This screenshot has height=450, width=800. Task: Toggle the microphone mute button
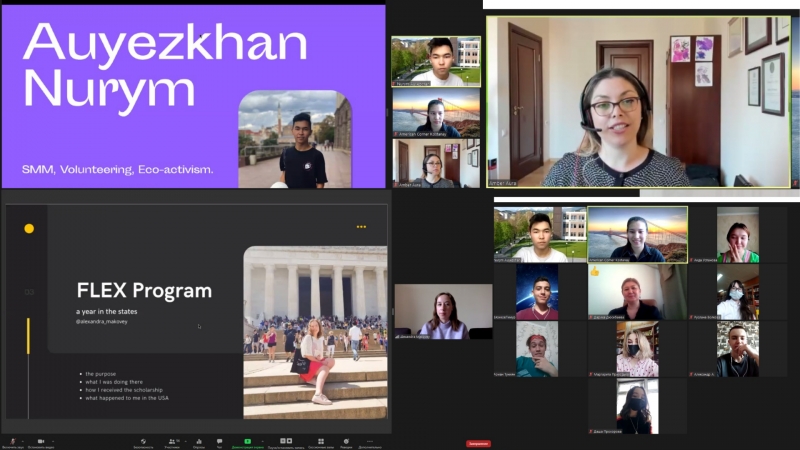(13, 440)
